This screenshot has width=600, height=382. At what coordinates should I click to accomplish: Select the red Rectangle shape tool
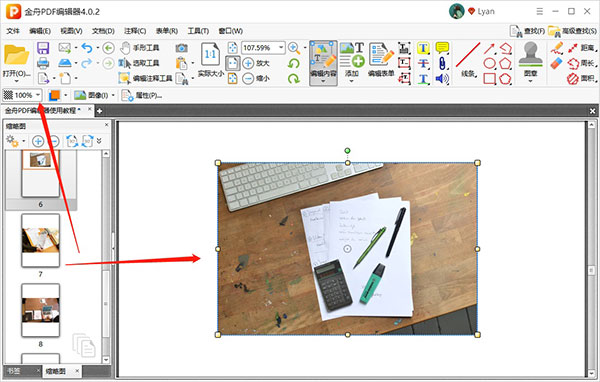coord(489,79)
